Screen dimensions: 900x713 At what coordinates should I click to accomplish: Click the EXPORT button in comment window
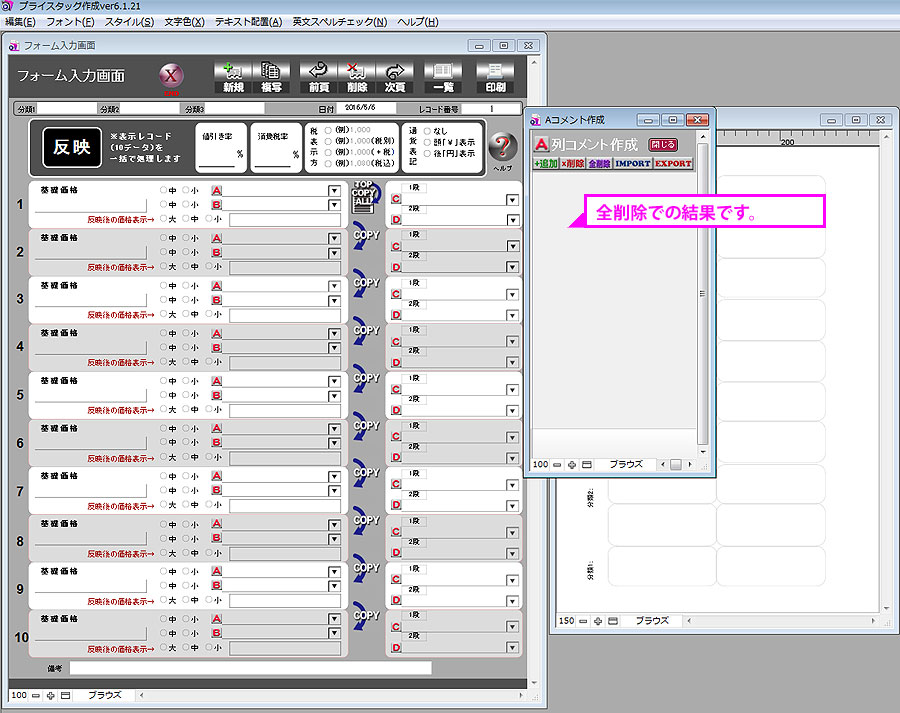[x=673, y=163]
